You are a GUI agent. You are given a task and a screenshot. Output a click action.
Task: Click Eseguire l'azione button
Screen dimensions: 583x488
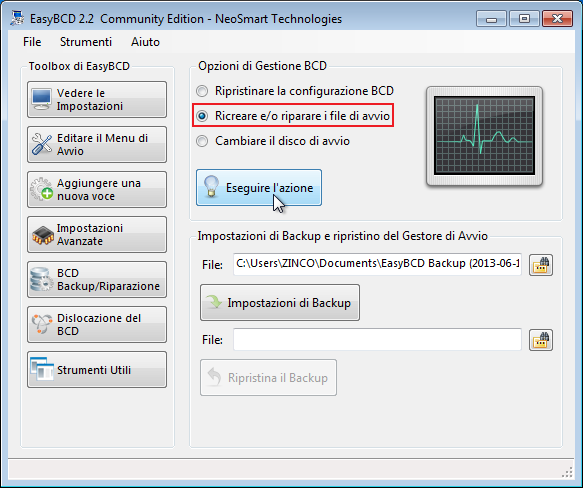tap(259, 187)
